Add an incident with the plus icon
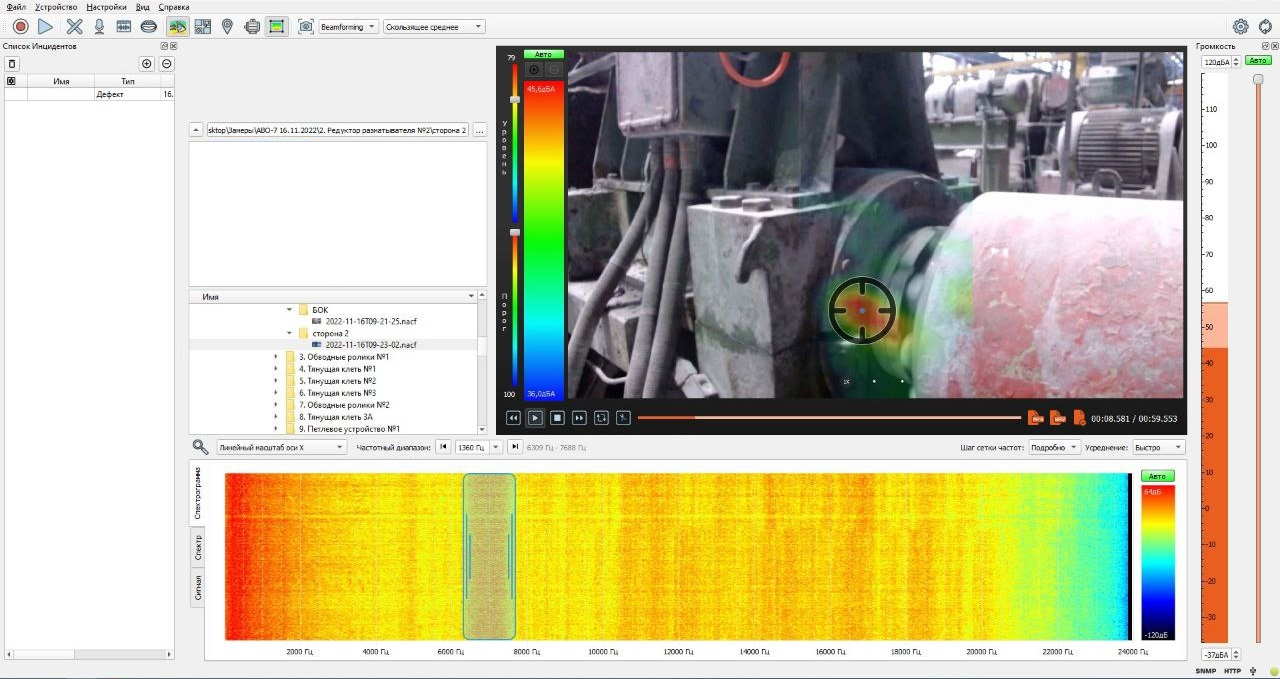This screenshot has width=1280, height=679. click(x=147, y=64)
